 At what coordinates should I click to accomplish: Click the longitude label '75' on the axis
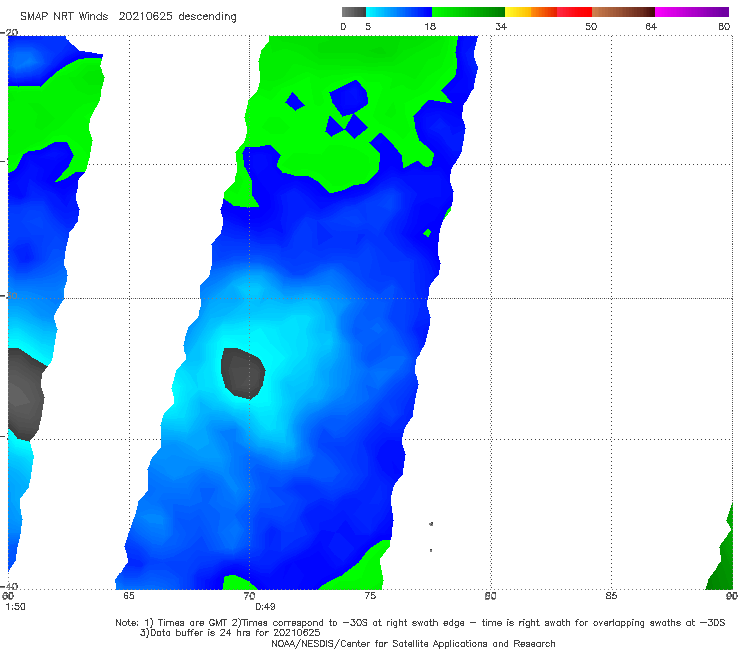pos(370,596)
